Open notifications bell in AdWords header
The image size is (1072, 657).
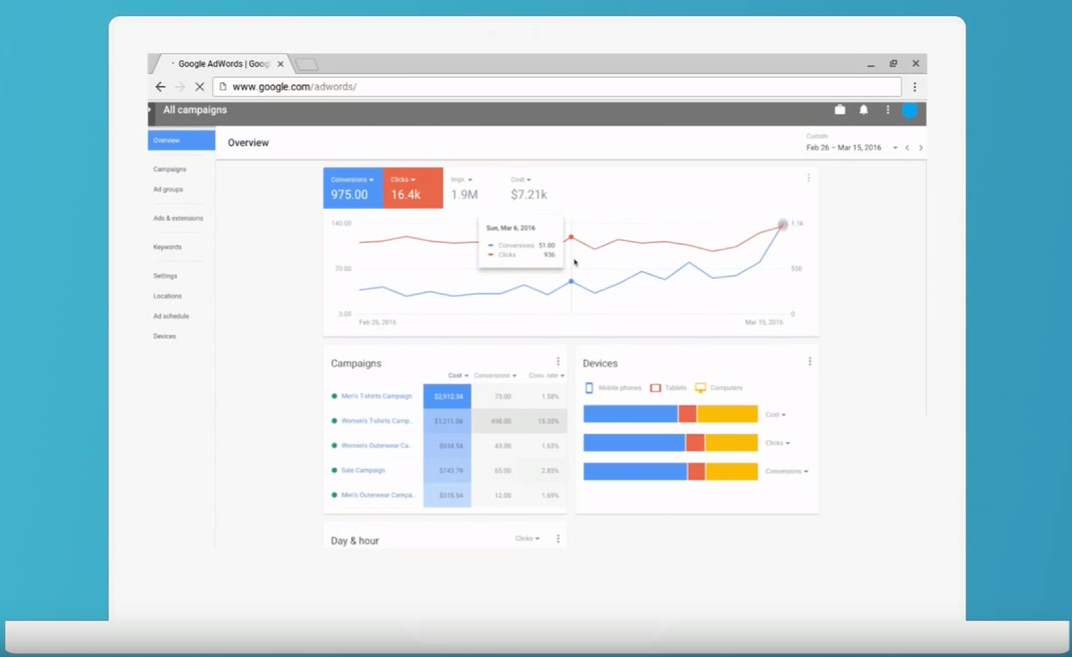click(863, 109)
